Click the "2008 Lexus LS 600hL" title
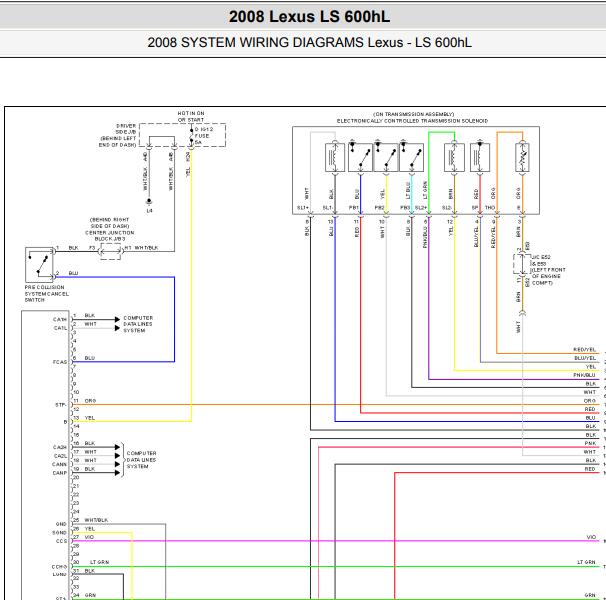 pos(309,17)
